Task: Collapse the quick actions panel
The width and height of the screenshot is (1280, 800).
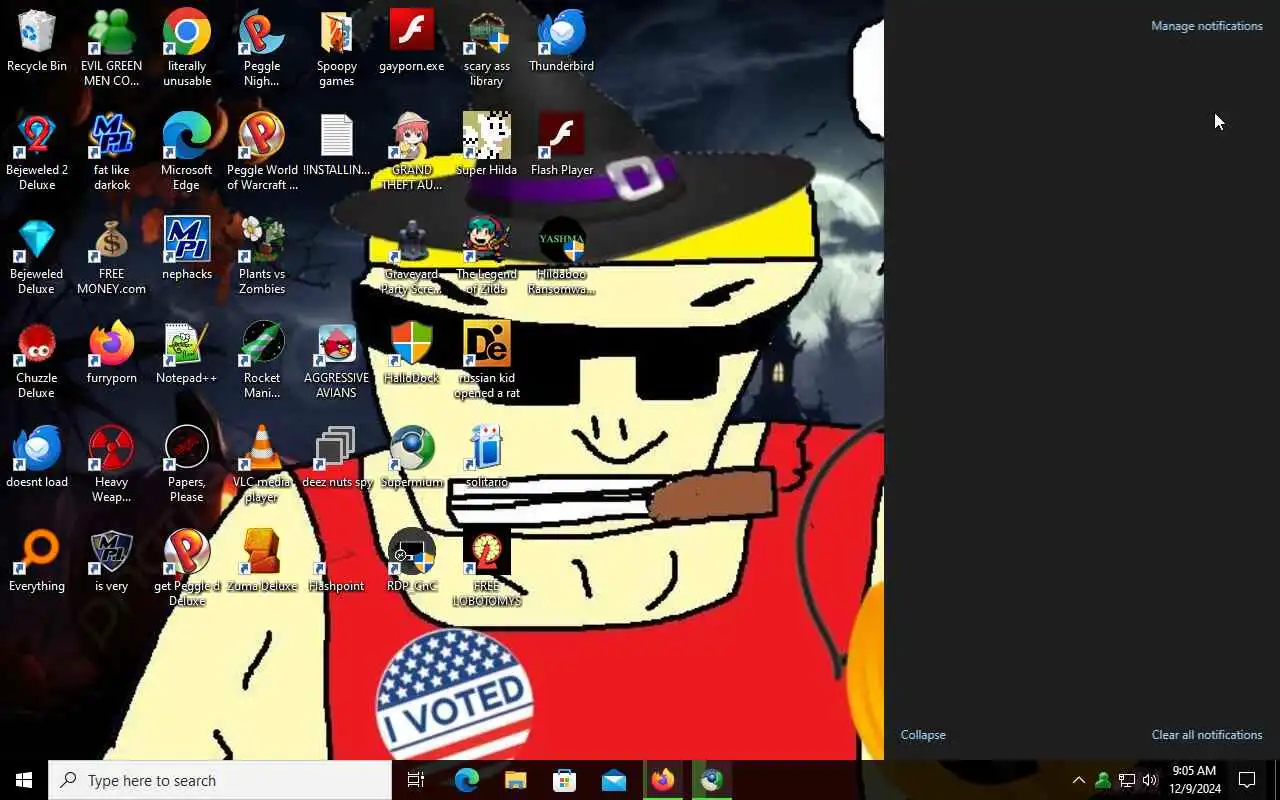Action: [923, 735]
